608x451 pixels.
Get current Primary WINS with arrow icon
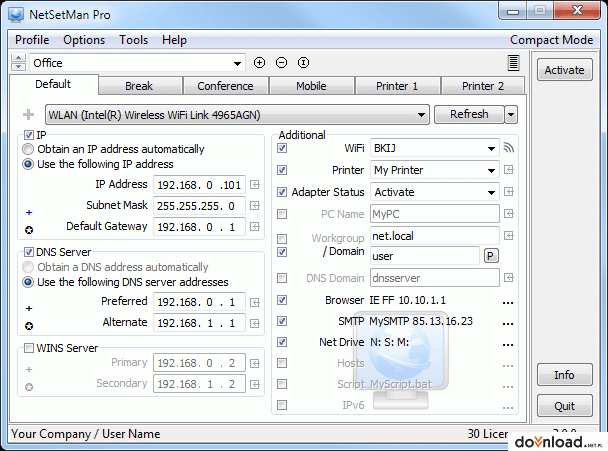(x=255, y=363)
